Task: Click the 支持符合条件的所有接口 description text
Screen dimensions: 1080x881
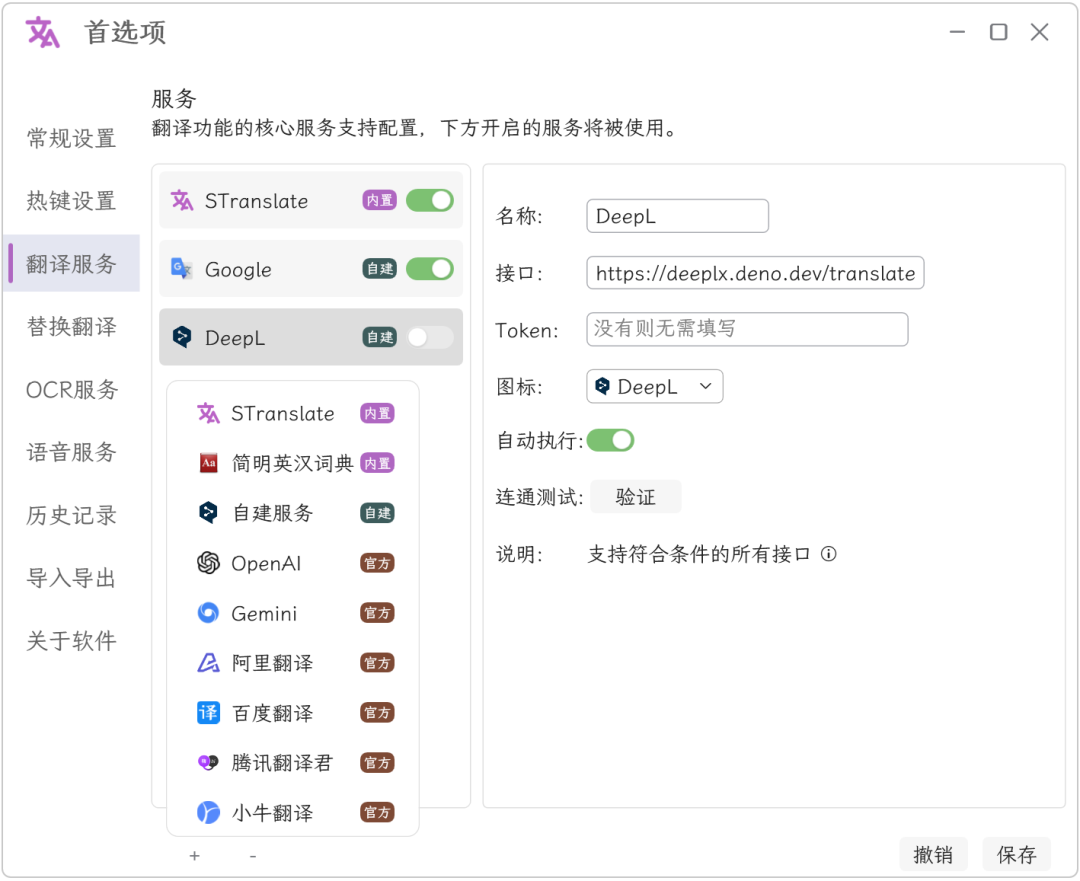Action: pos(698,554)
